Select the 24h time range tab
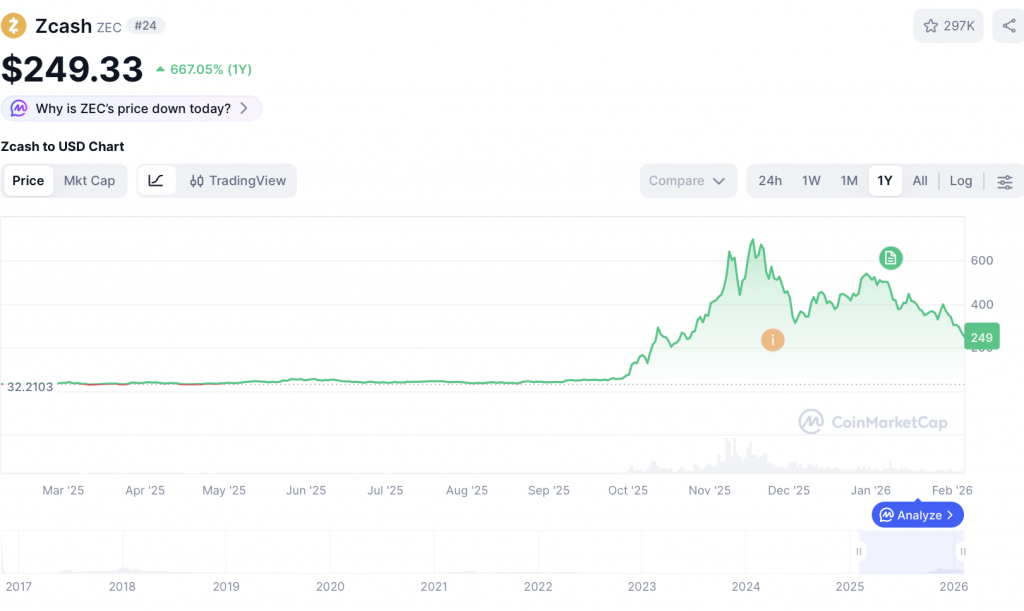The image size is (1024, 611). click(770, 181)
